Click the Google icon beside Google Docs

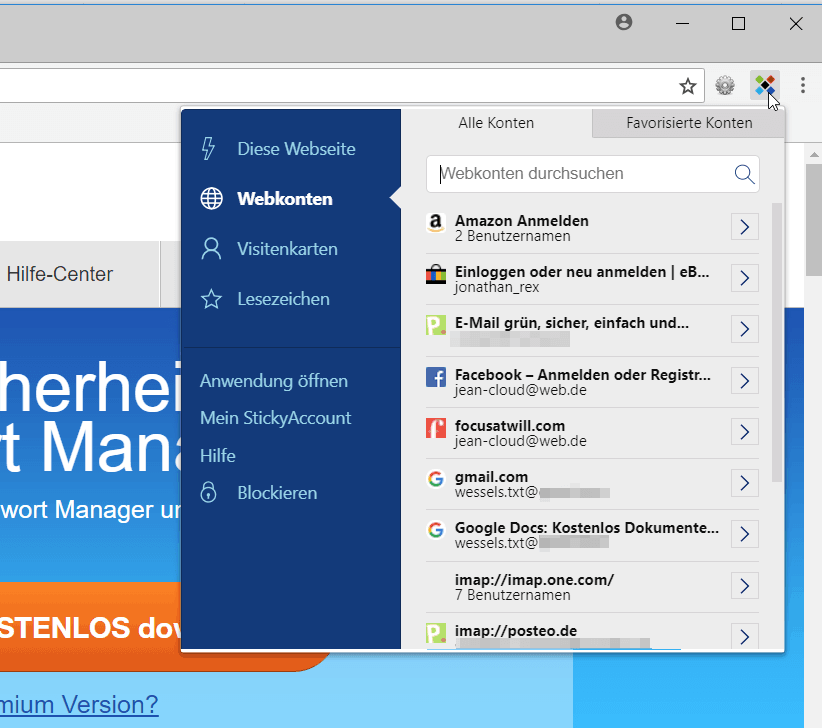436,530
